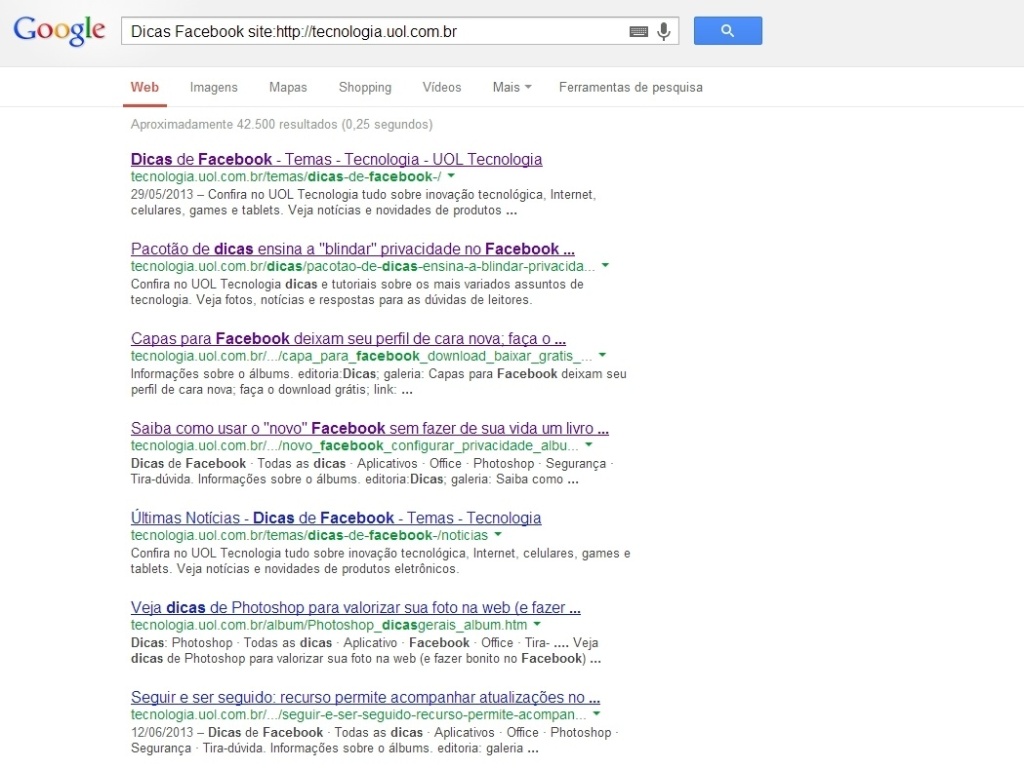Switch to the Mapas tab
Screen dimensions: 1024x768
(288, 88)
